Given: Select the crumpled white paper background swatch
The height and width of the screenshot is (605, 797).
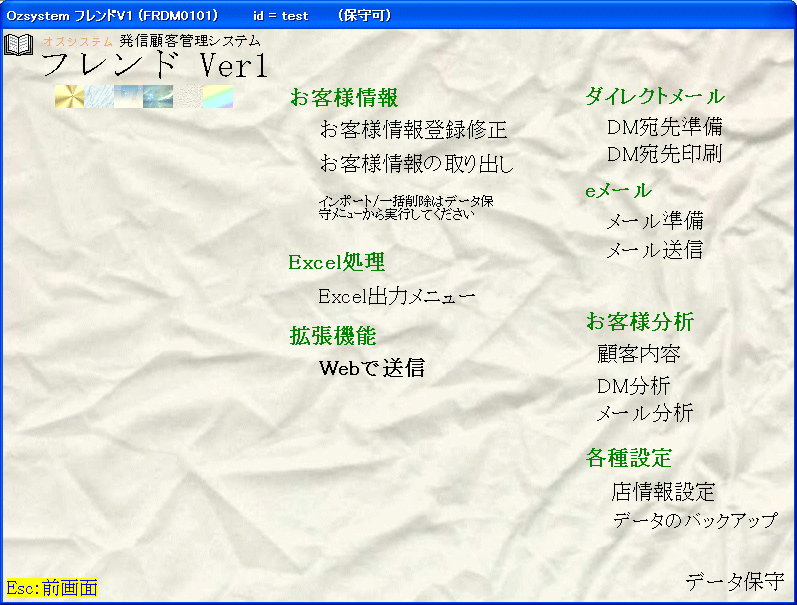Looking at the screenshot, I should 188,96.
